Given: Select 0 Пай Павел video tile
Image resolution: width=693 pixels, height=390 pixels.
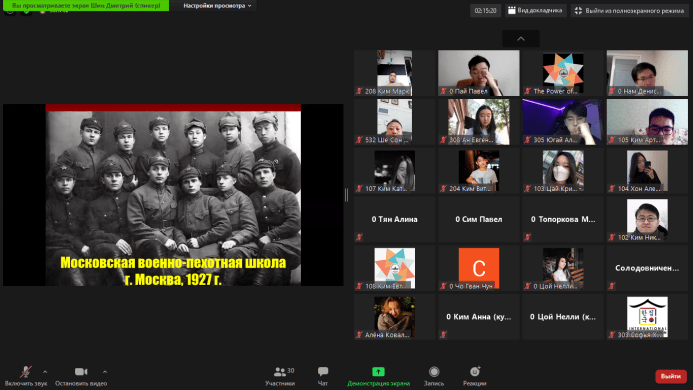Looking at the screenshot, I should 479,73.
